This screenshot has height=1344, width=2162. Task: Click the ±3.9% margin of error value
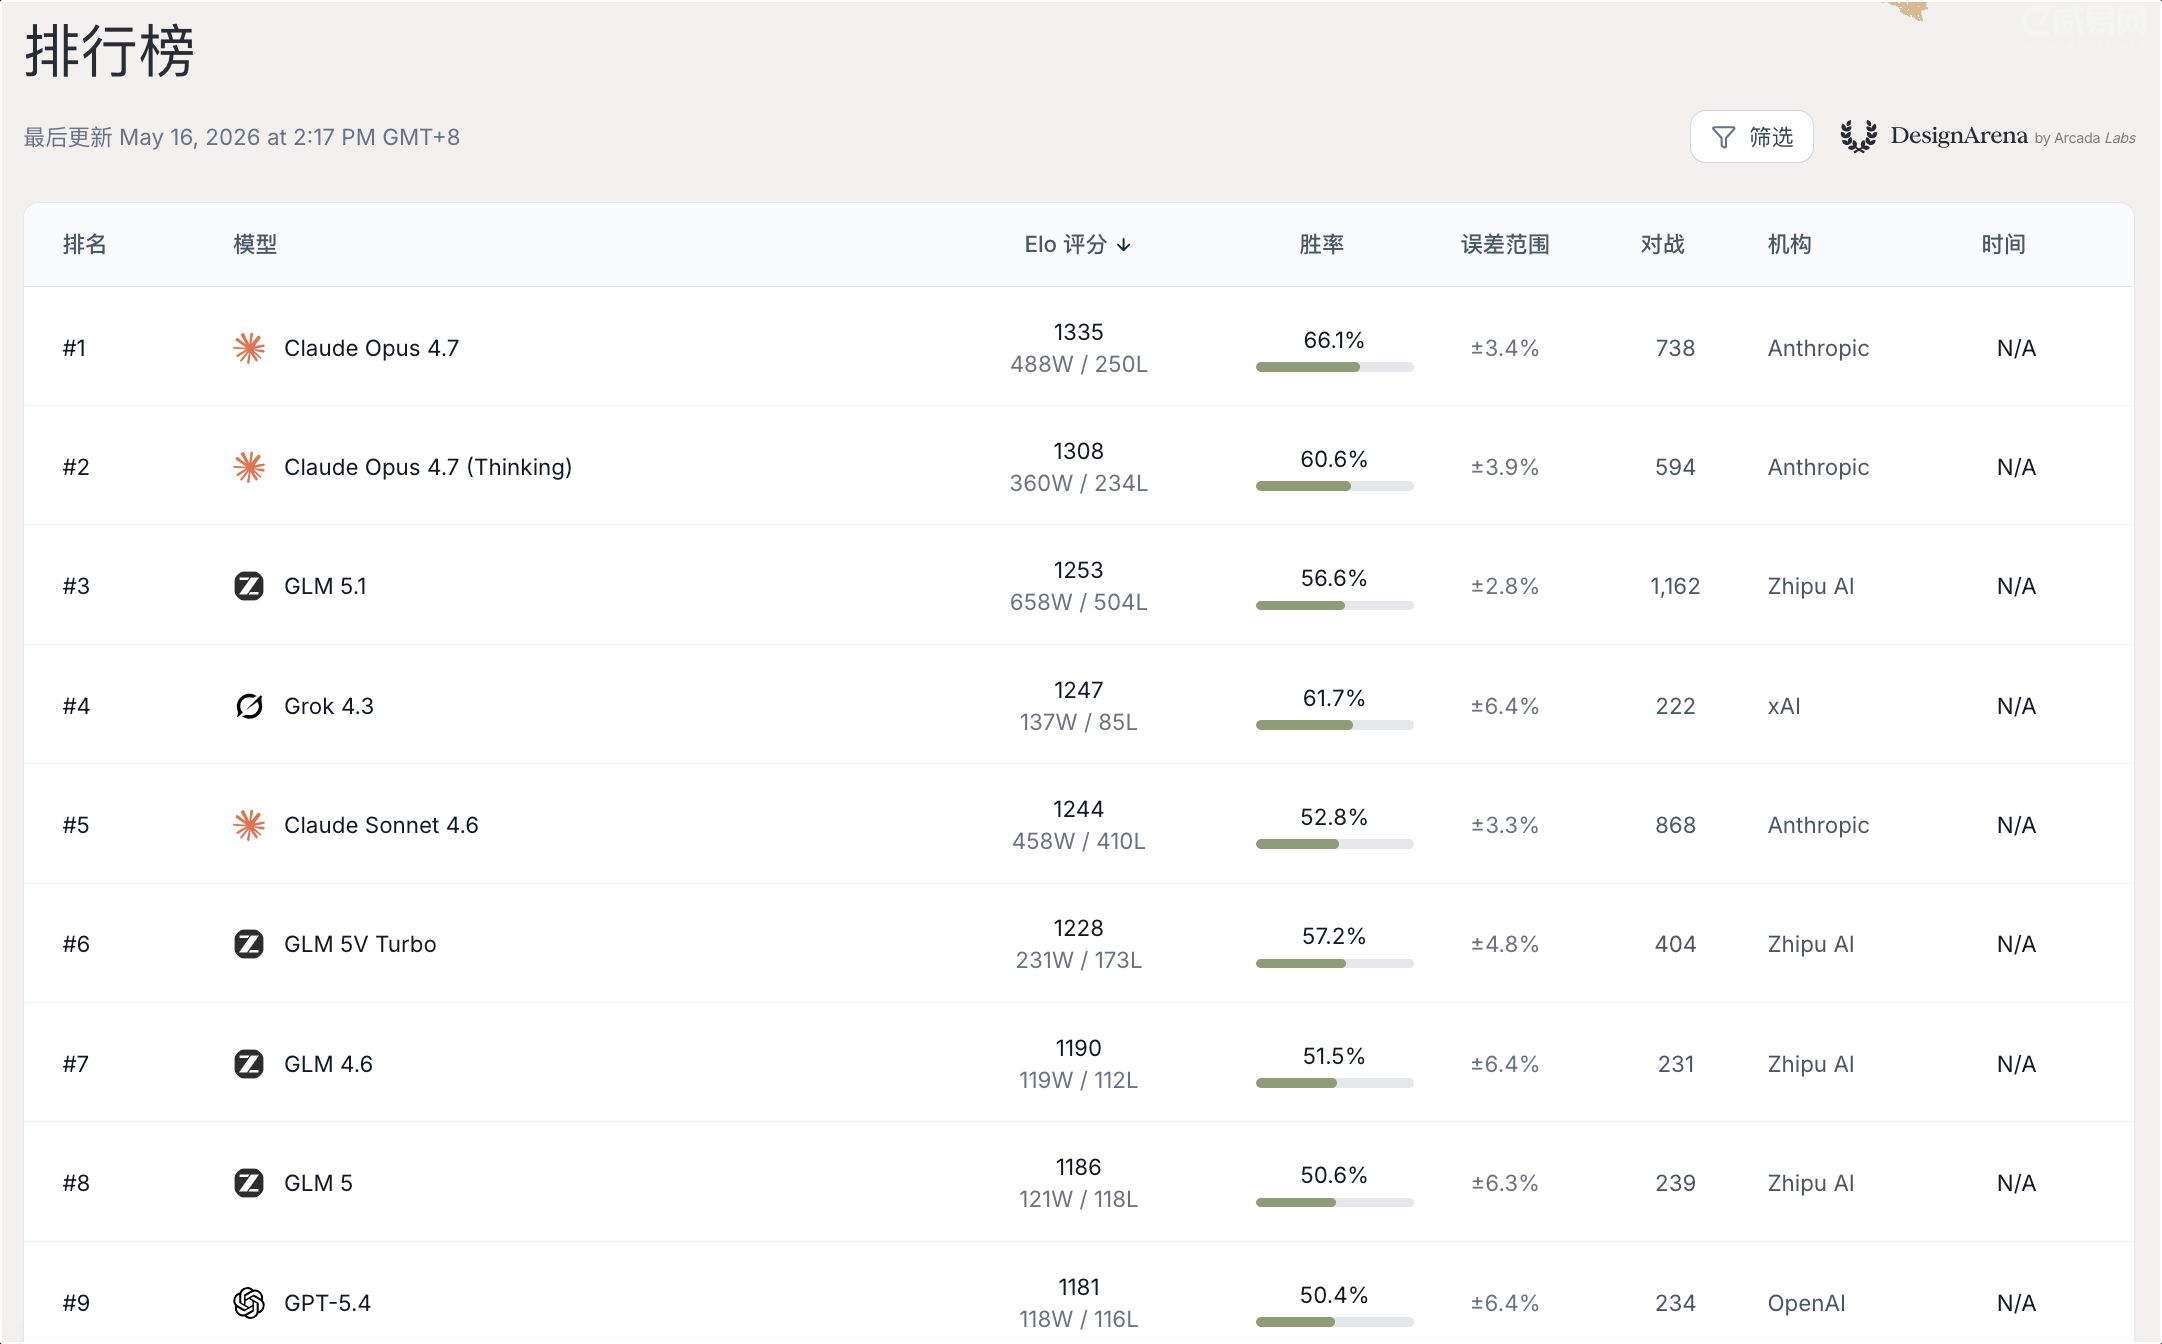pyautogui.click(x=1505, y=467)
